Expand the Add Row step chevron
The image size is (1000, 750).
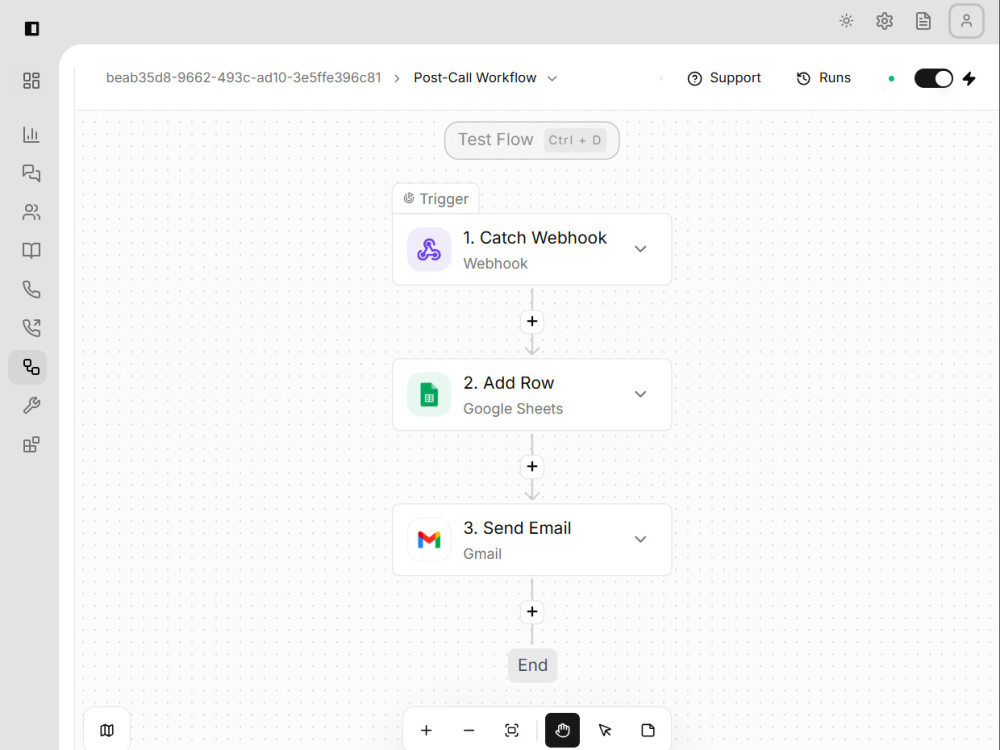(x=640, y=394)
